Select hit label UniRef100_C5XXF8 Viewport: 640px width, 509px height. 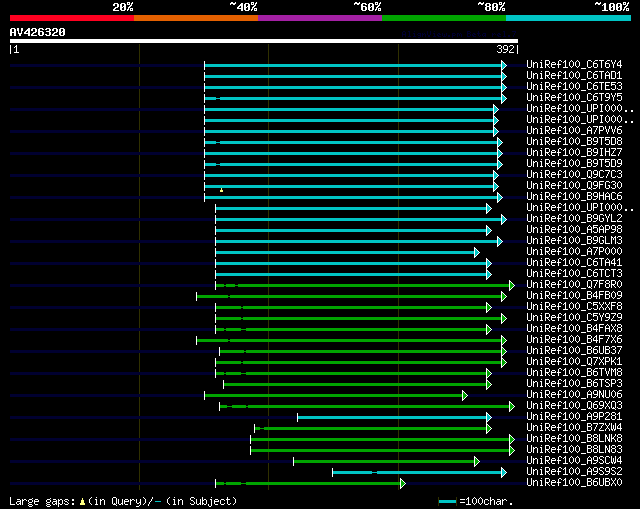point(574,307)
